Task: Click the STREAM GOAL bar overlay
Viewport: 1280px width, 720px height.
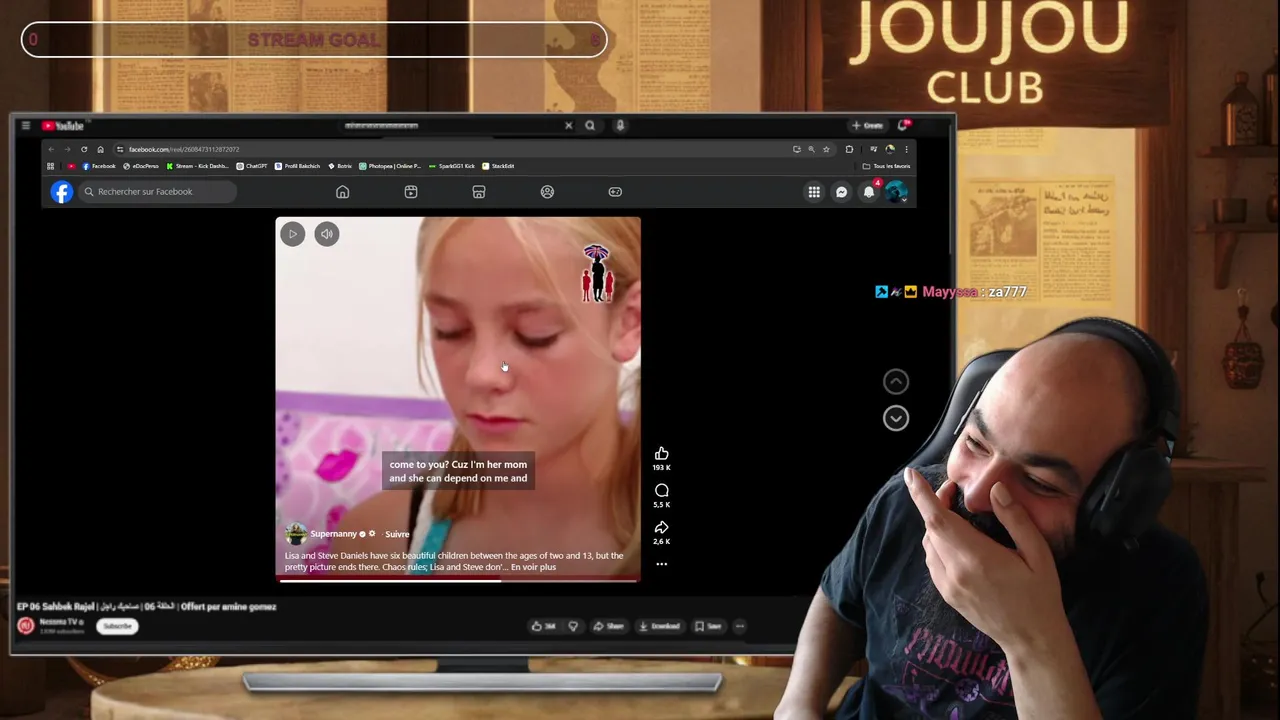Action: point(314,40)
